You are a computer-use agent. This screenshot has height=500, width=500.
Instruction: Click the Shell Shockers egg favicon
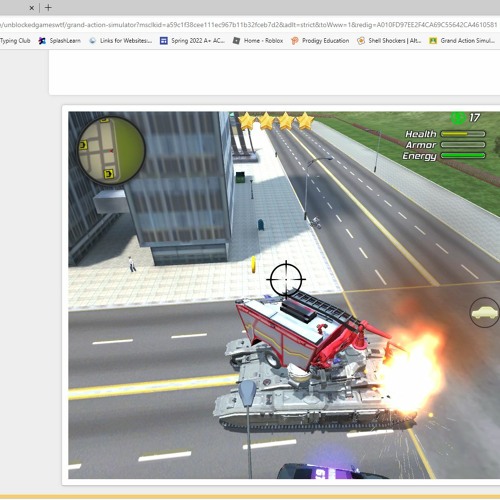[x=361, y=41]
